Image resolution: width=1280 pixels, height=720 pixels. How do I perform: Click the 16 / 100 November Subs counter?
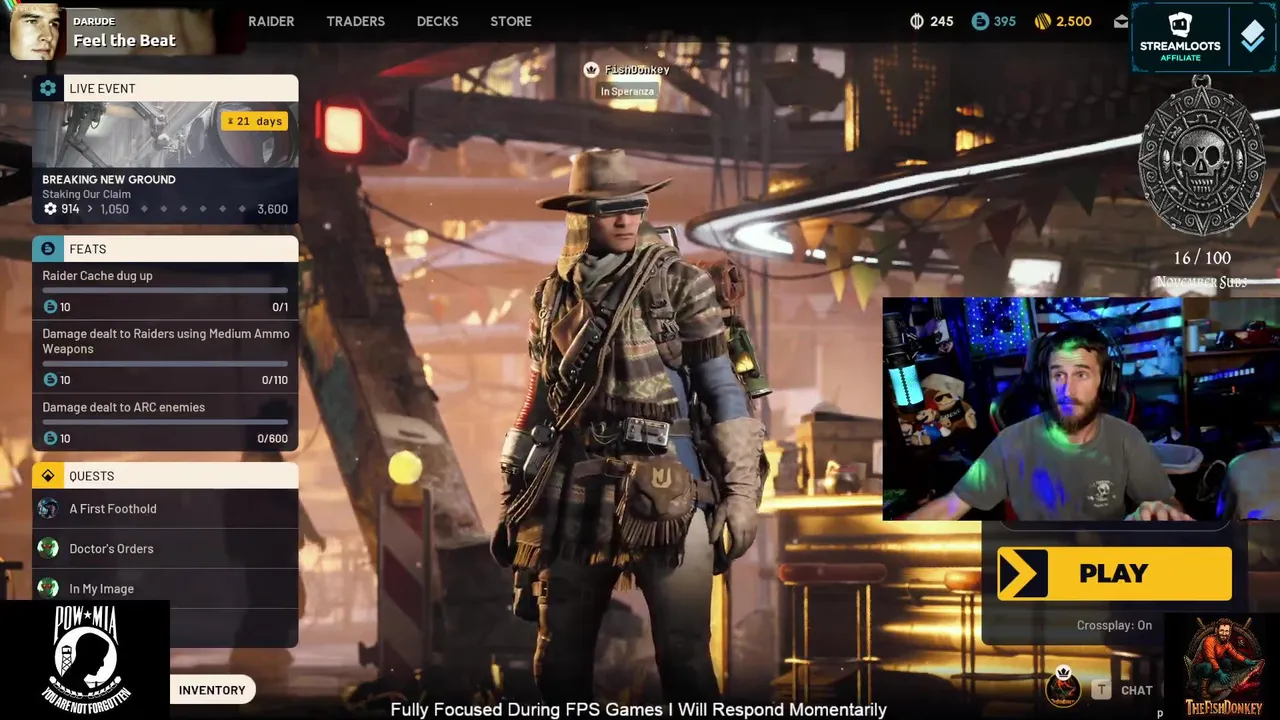1202,270
